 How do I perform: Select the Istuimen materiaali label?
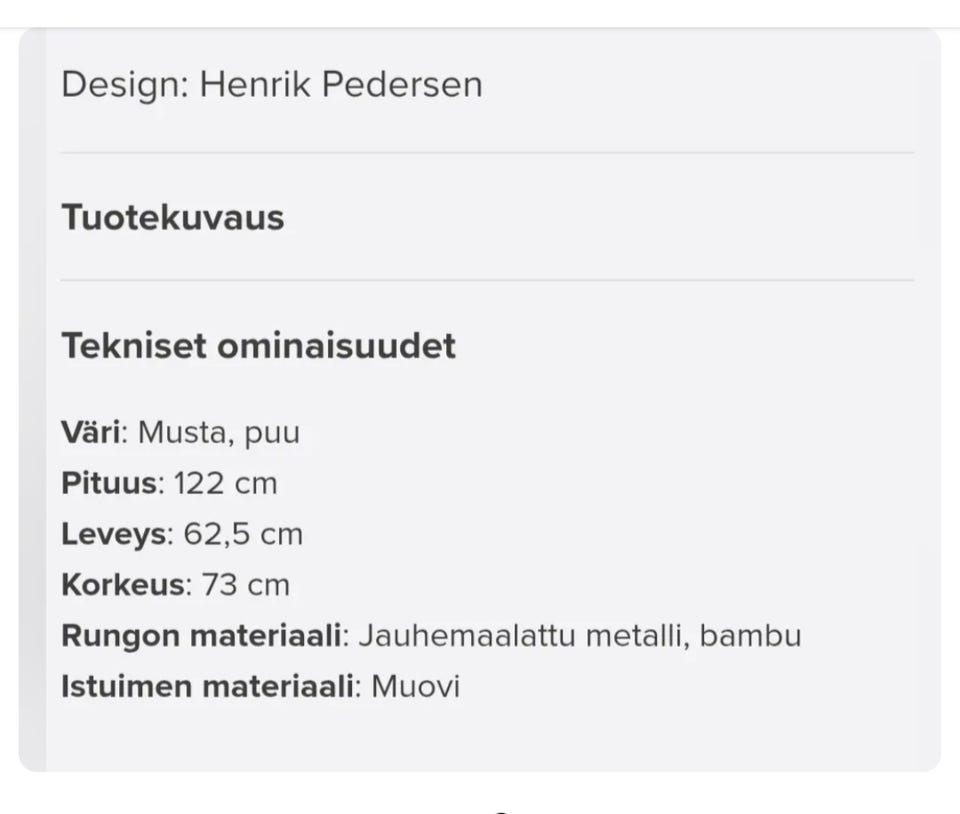point(208,687)
